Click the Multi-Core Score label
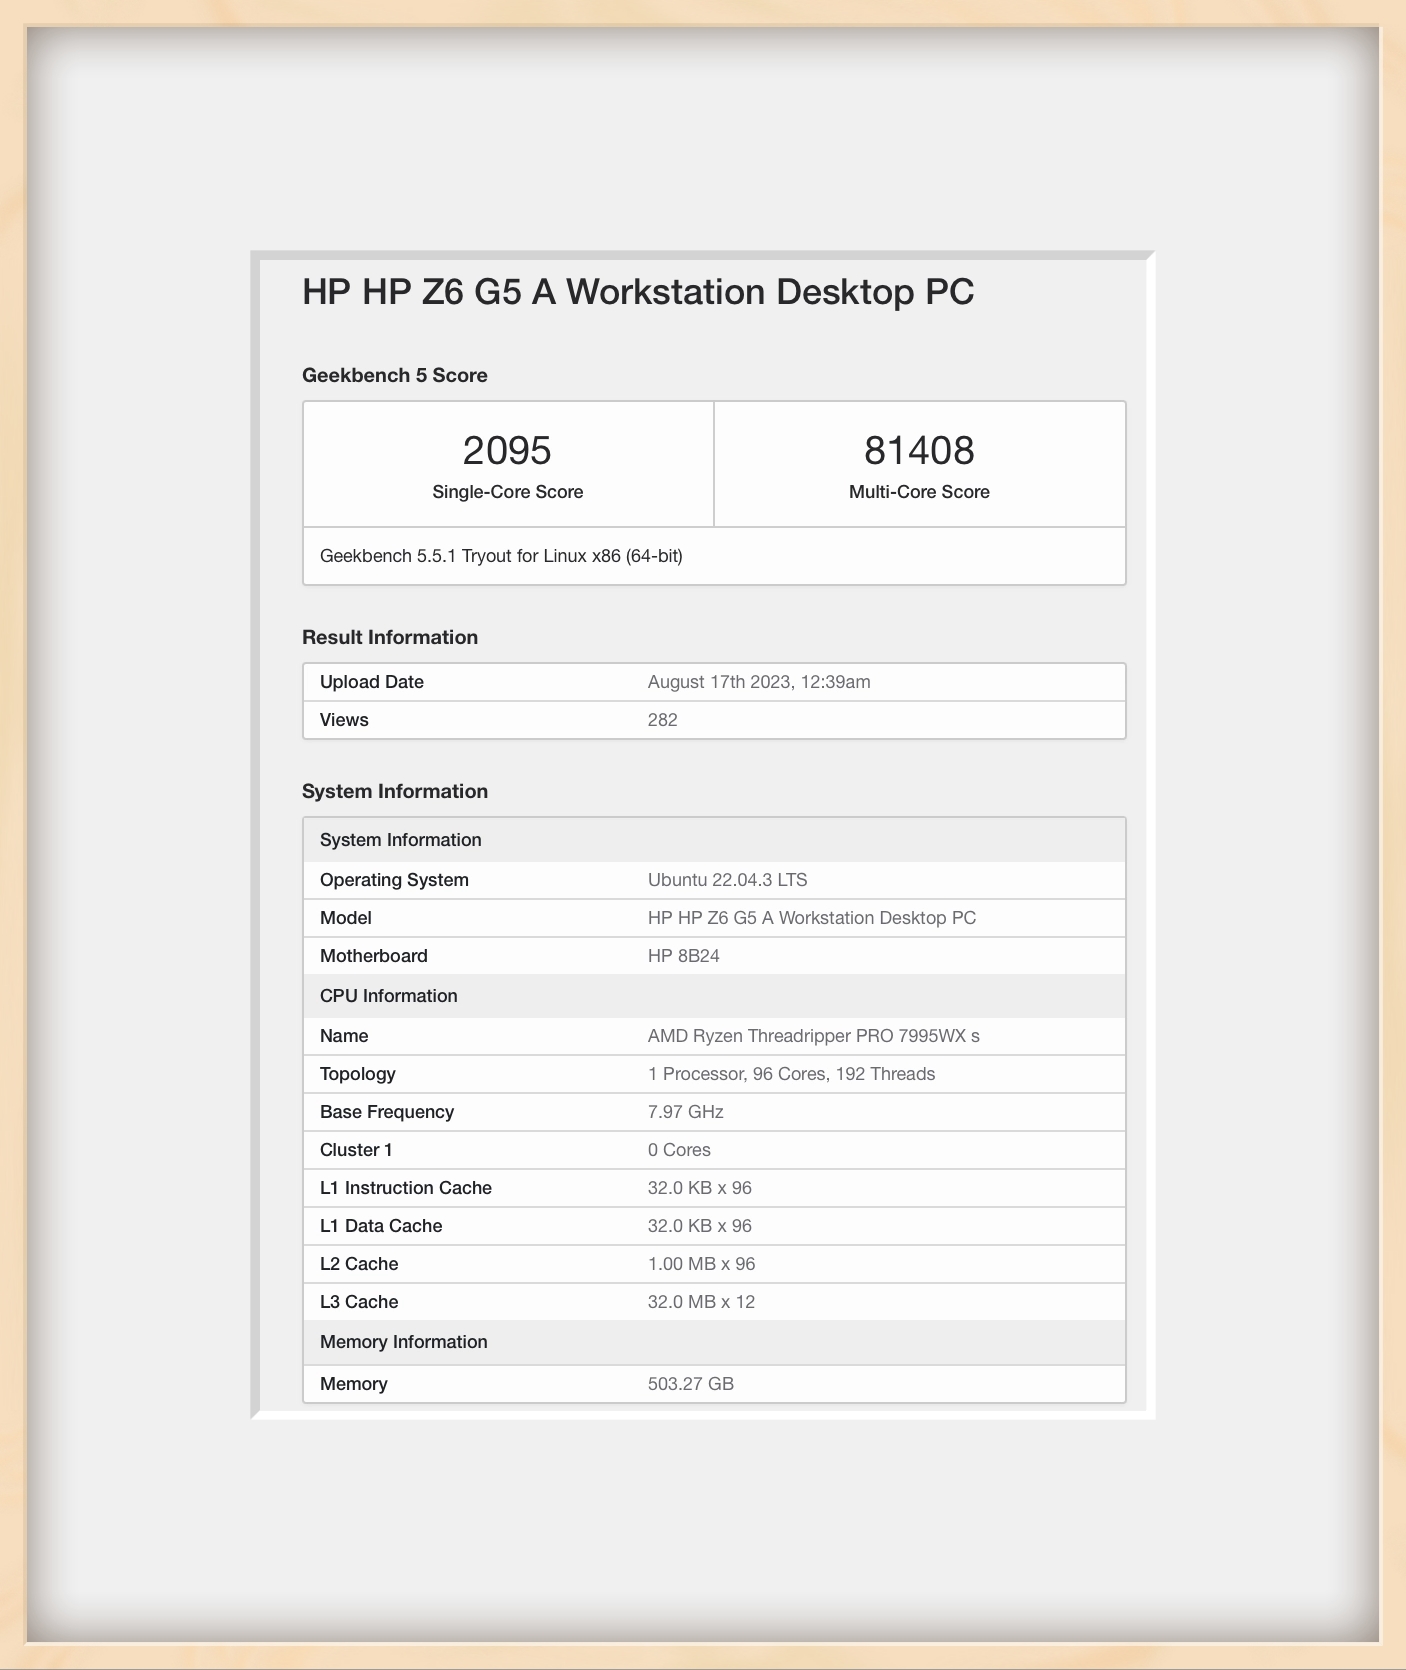The image size is (1406, 1670). tap(919, 492)
